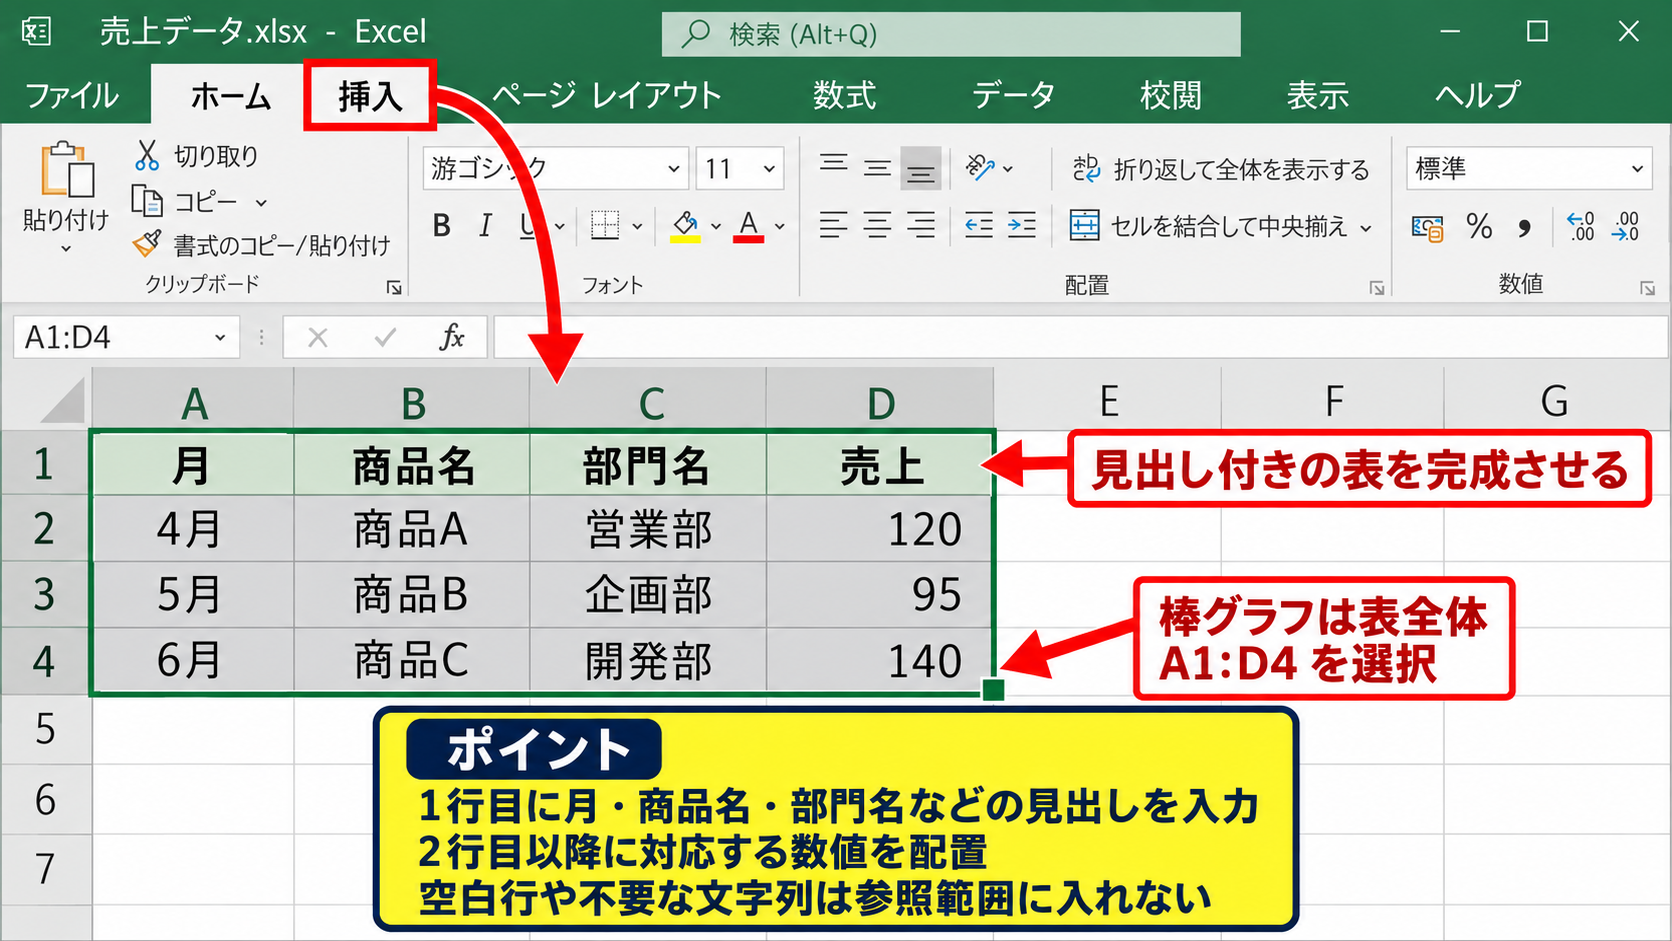Screen dimensions: 1672x941
Task: Expand the Name Box A1:D4 dropdown
Action: point(220,338)
